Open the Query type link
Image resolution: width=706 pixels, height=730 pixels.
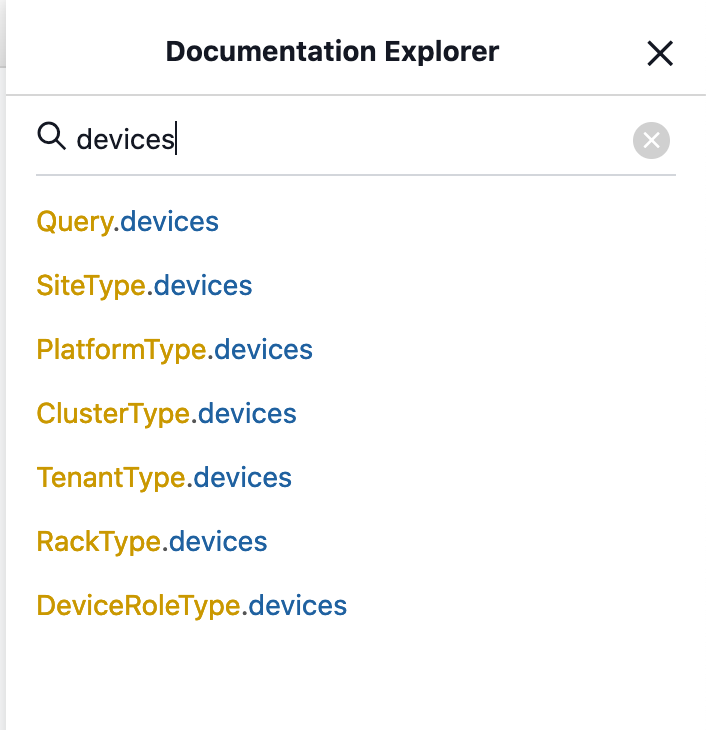coord(73,221)
